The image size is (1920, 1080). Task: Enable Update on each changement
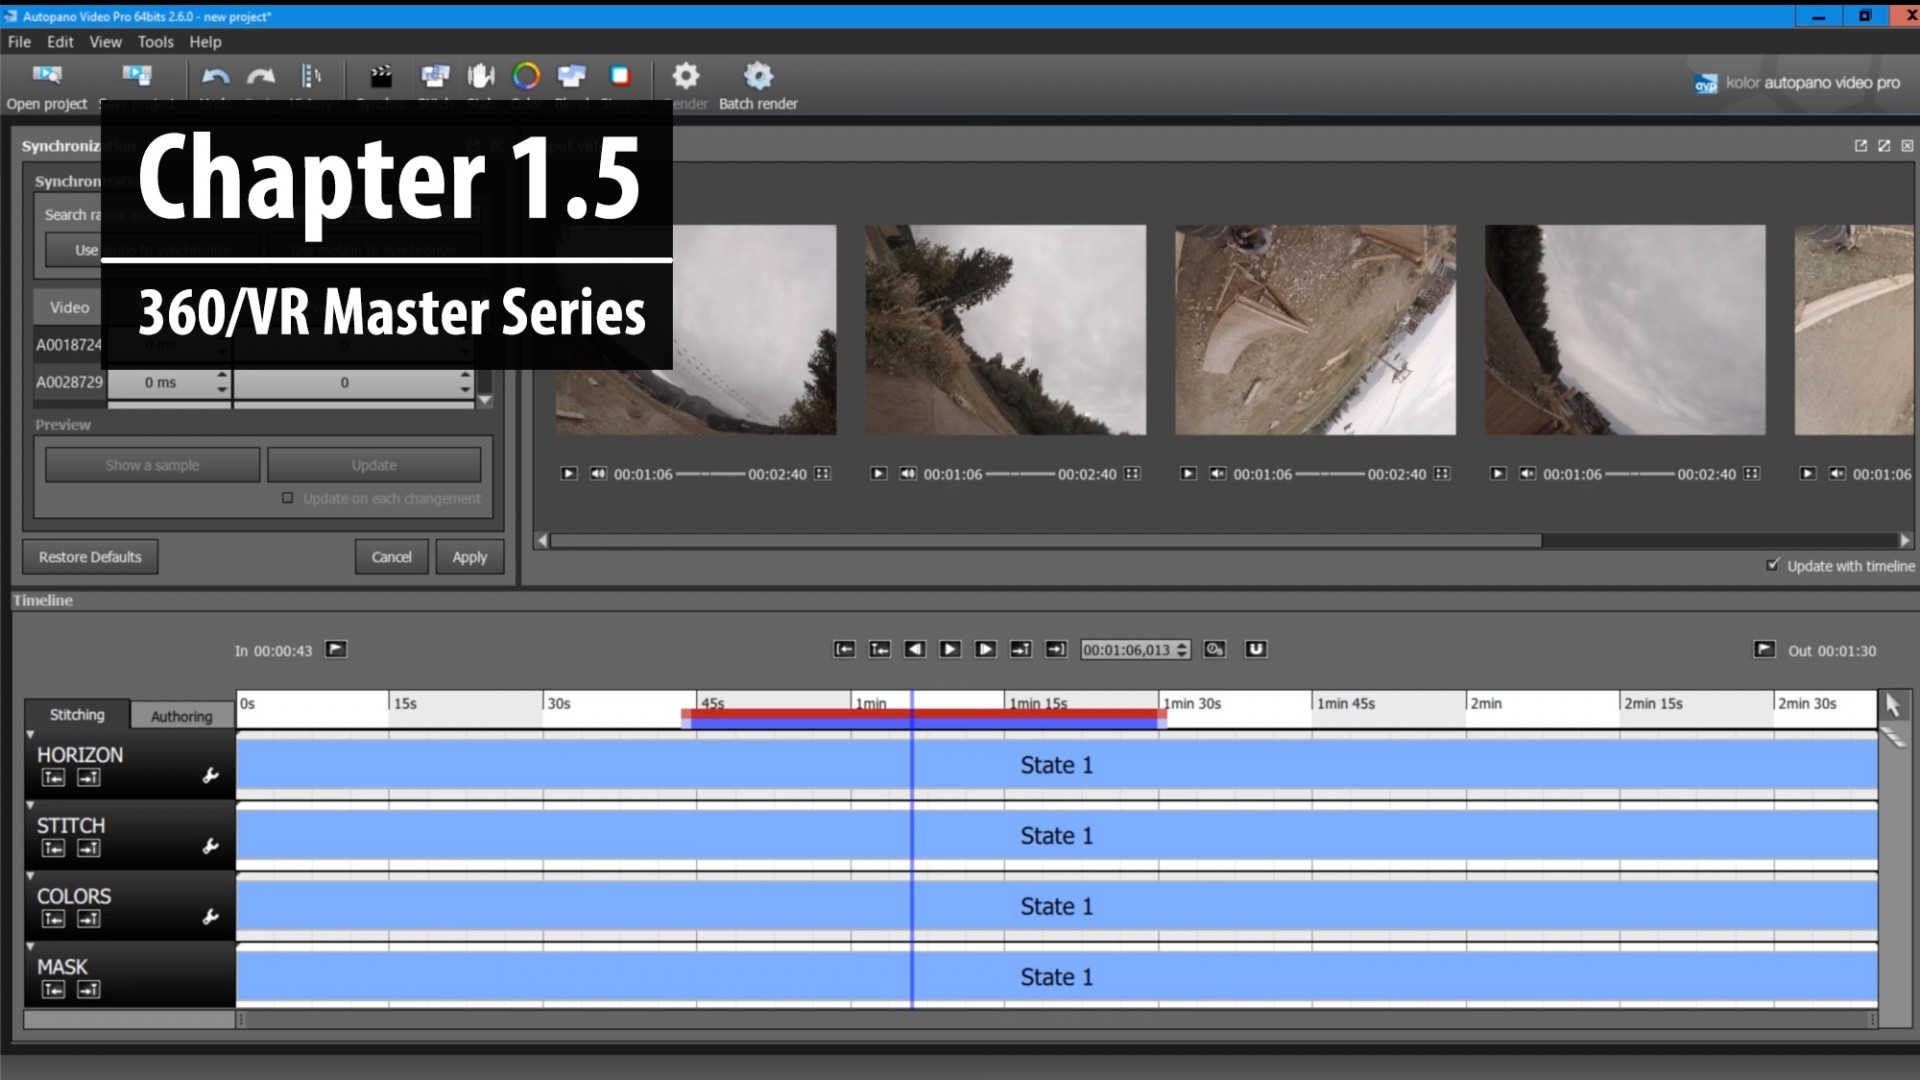(288, 498)
